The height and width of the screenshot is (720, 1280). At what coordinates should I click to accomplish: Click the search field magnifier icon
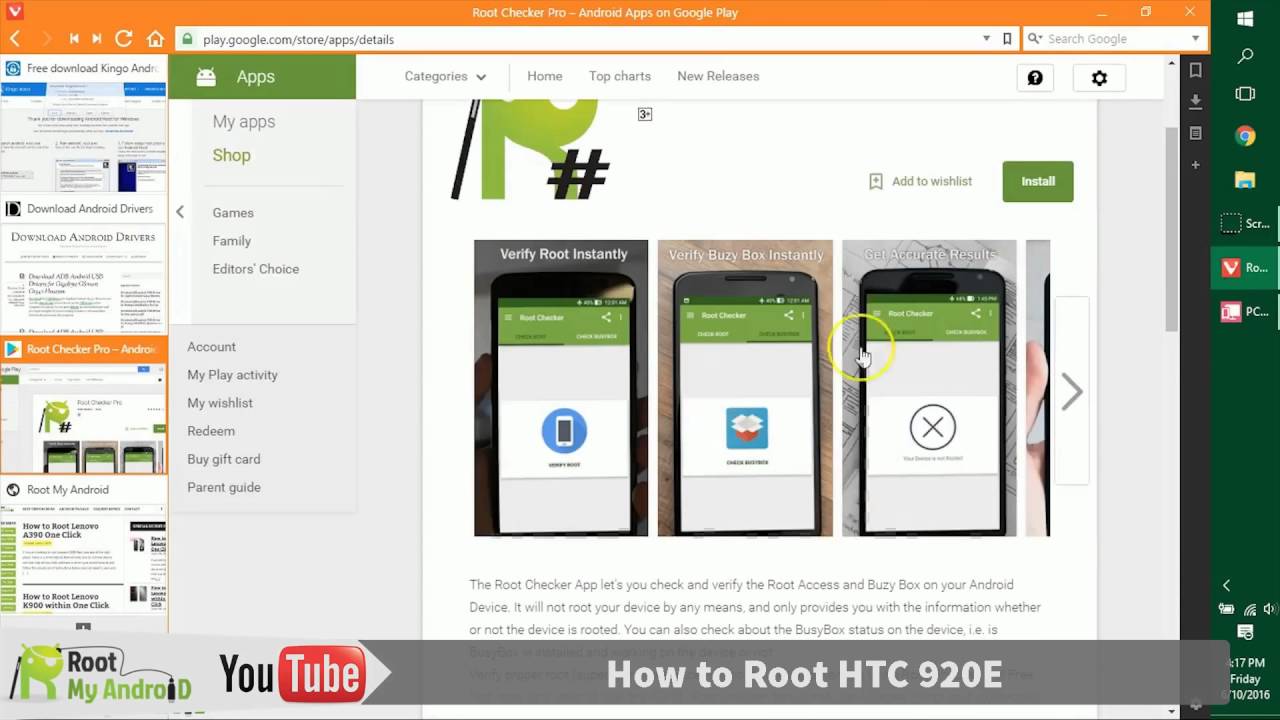click(1035, 39)
